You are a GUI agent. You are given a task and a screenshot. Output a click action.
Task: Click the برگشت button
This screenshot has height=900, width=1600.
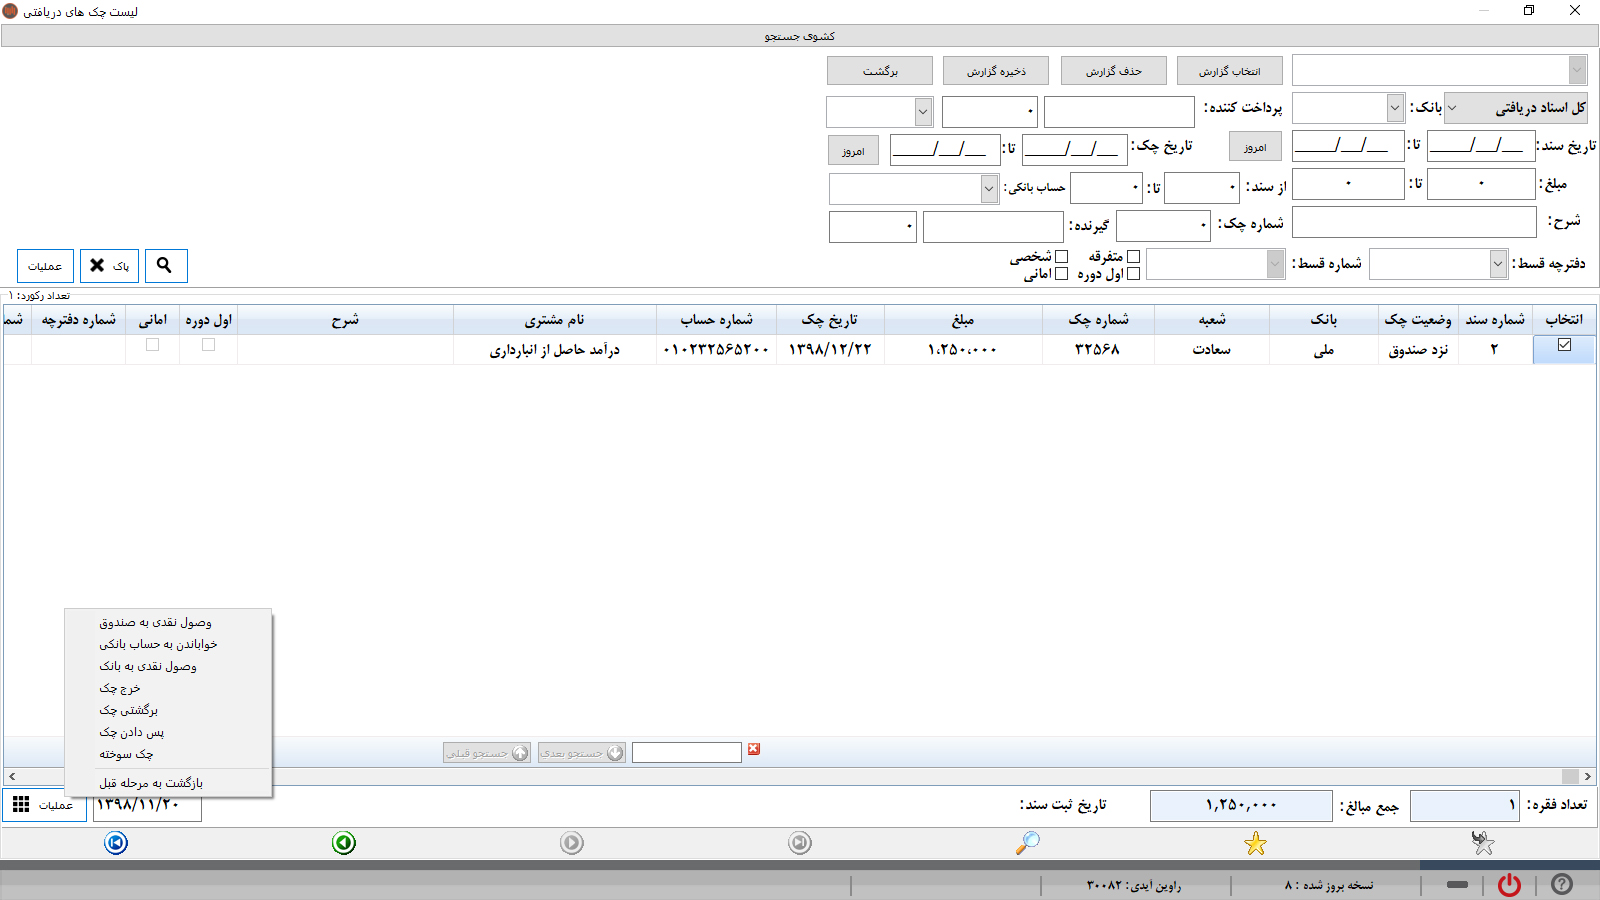coord(880,71)
